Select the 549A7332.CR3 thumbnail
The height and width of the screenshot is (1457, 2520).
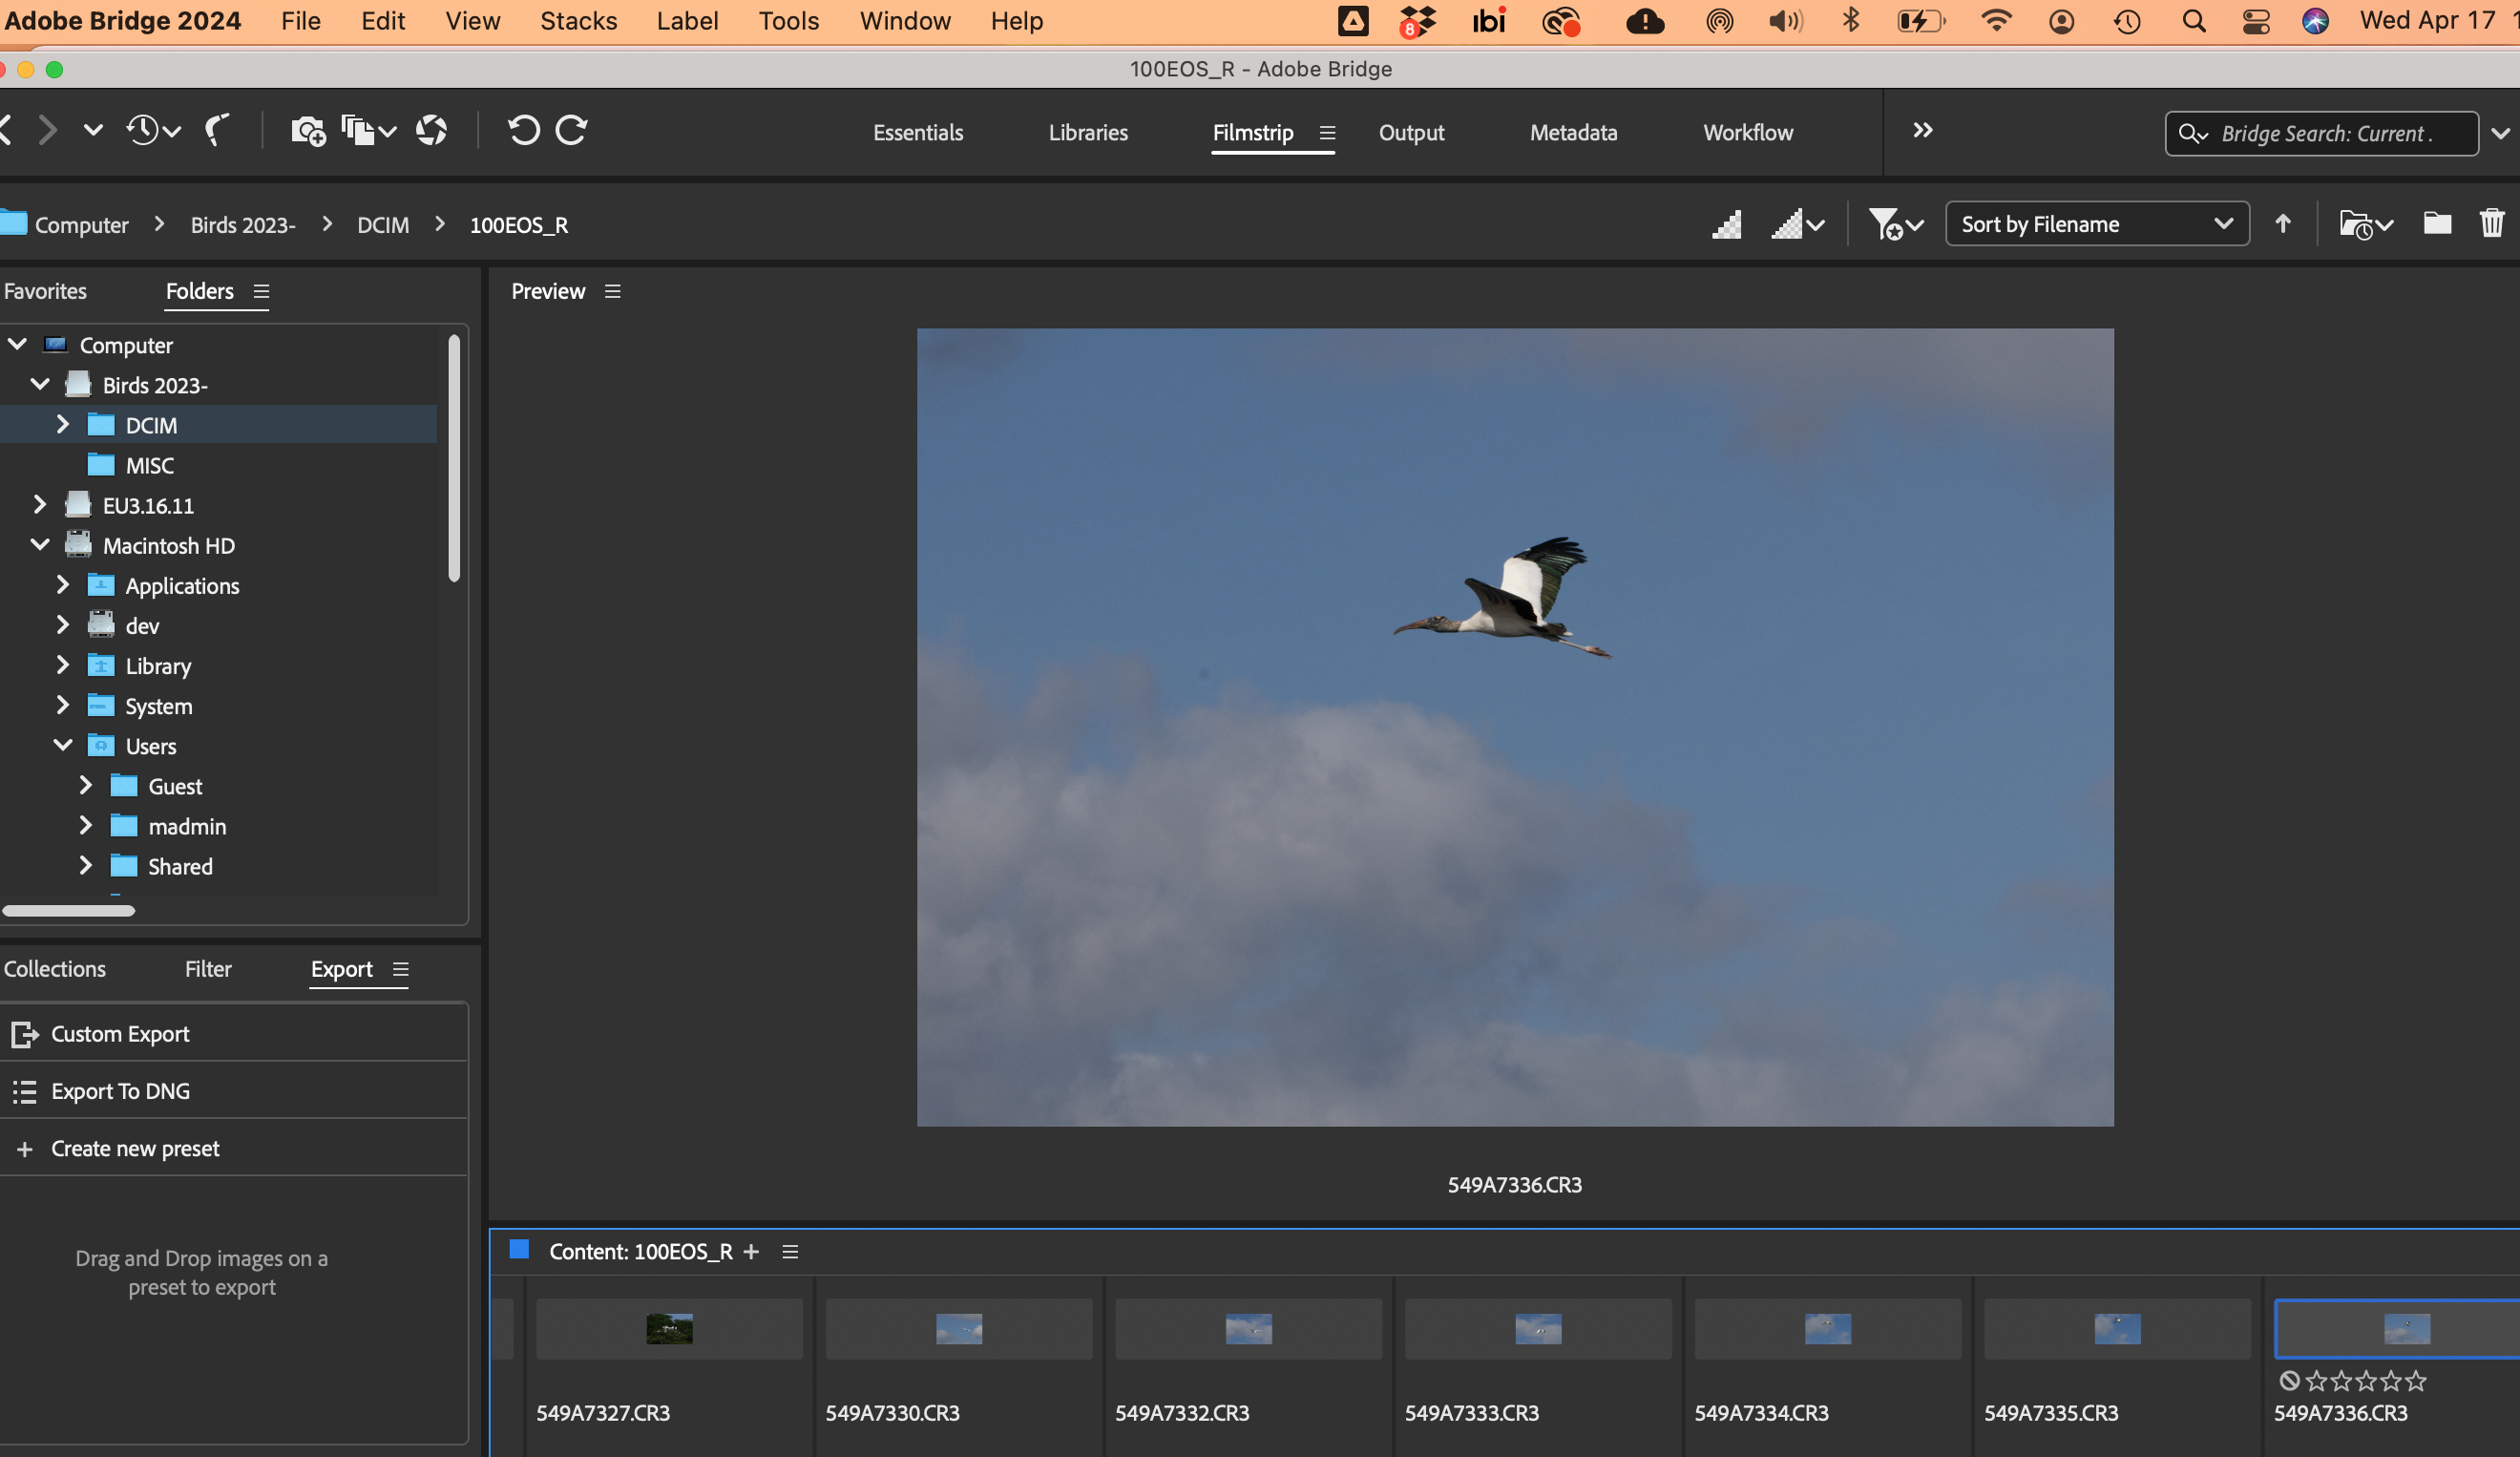click(x=1247, y=1330)
